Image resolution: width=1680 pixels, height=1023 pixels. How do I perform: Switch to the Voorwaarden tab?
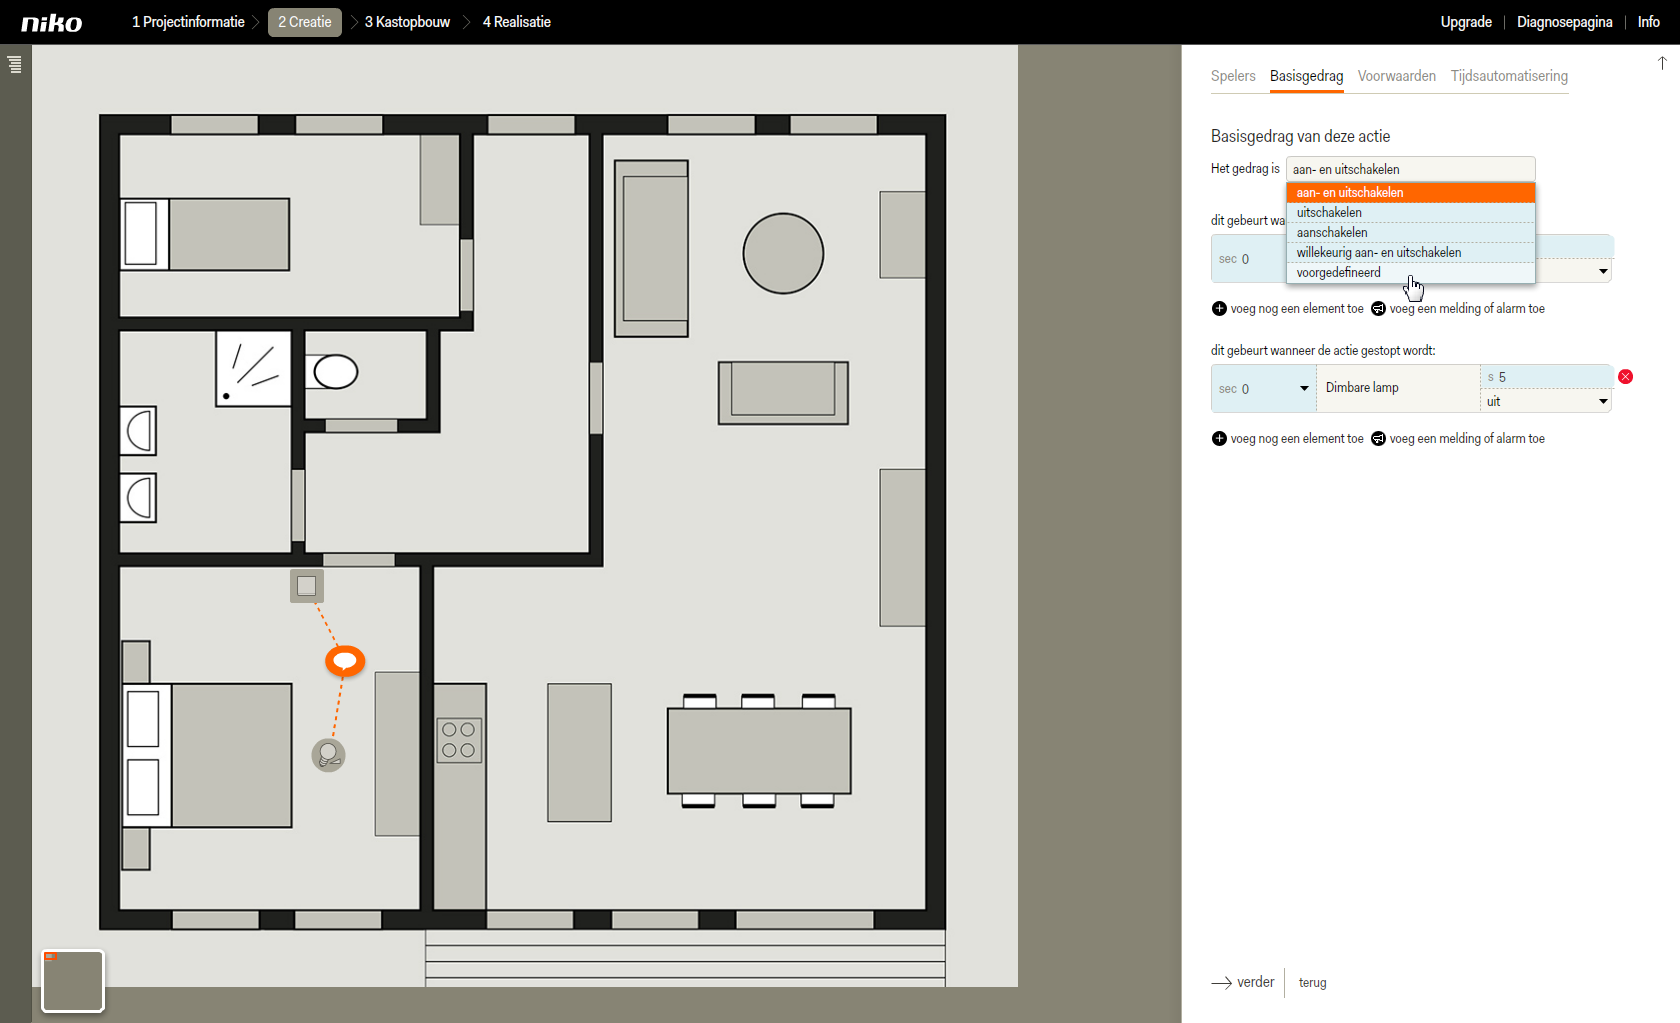click(1396, 76)
